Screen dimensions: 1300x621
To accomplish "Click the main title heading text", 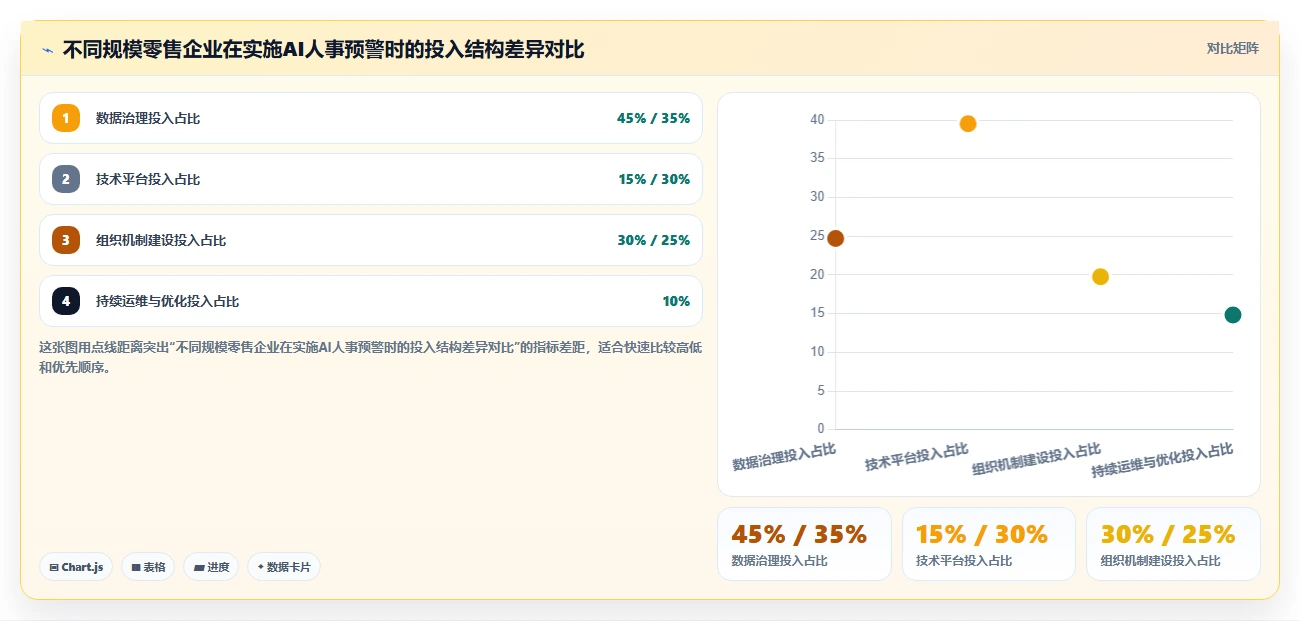I will pyautogui.click(x=323, y=49).
